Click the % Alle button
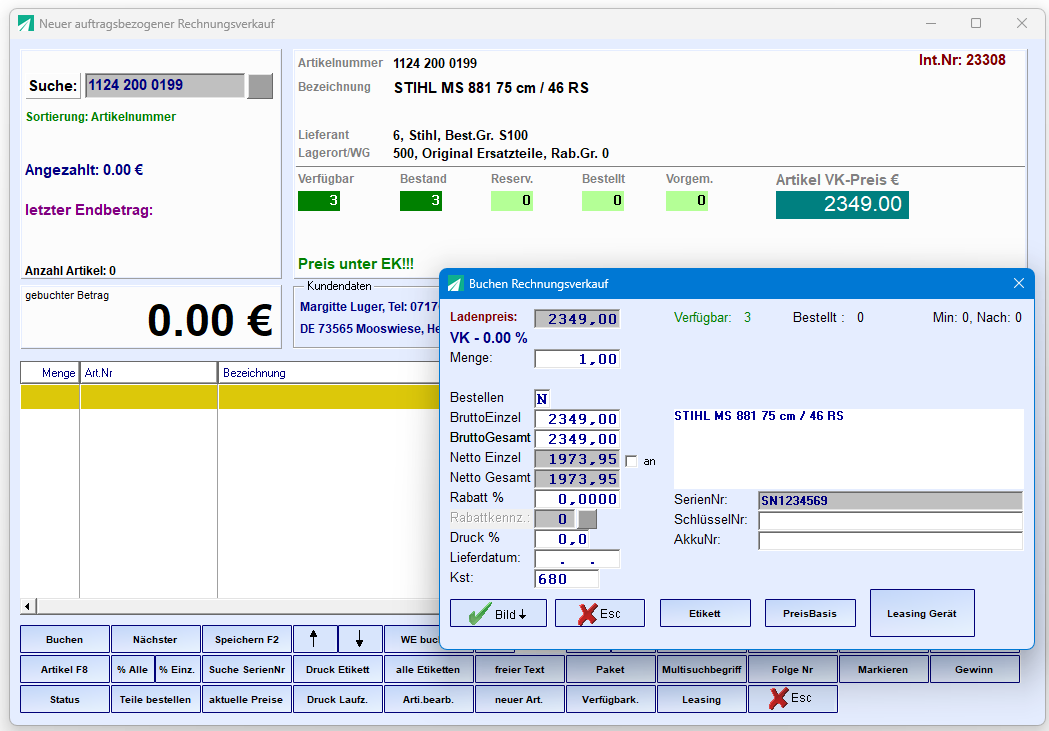The height and width of the screenshot is (731, 1049). (132, 669)
